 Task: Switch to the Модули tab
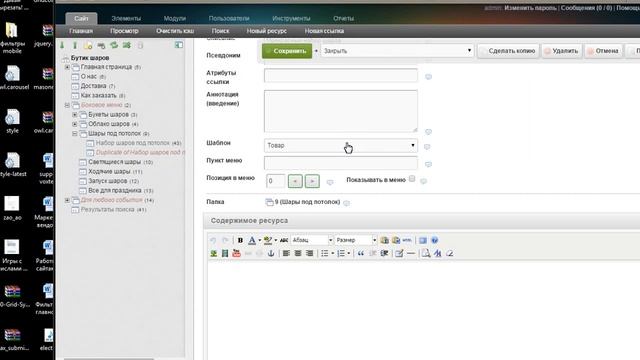[175, 18]
